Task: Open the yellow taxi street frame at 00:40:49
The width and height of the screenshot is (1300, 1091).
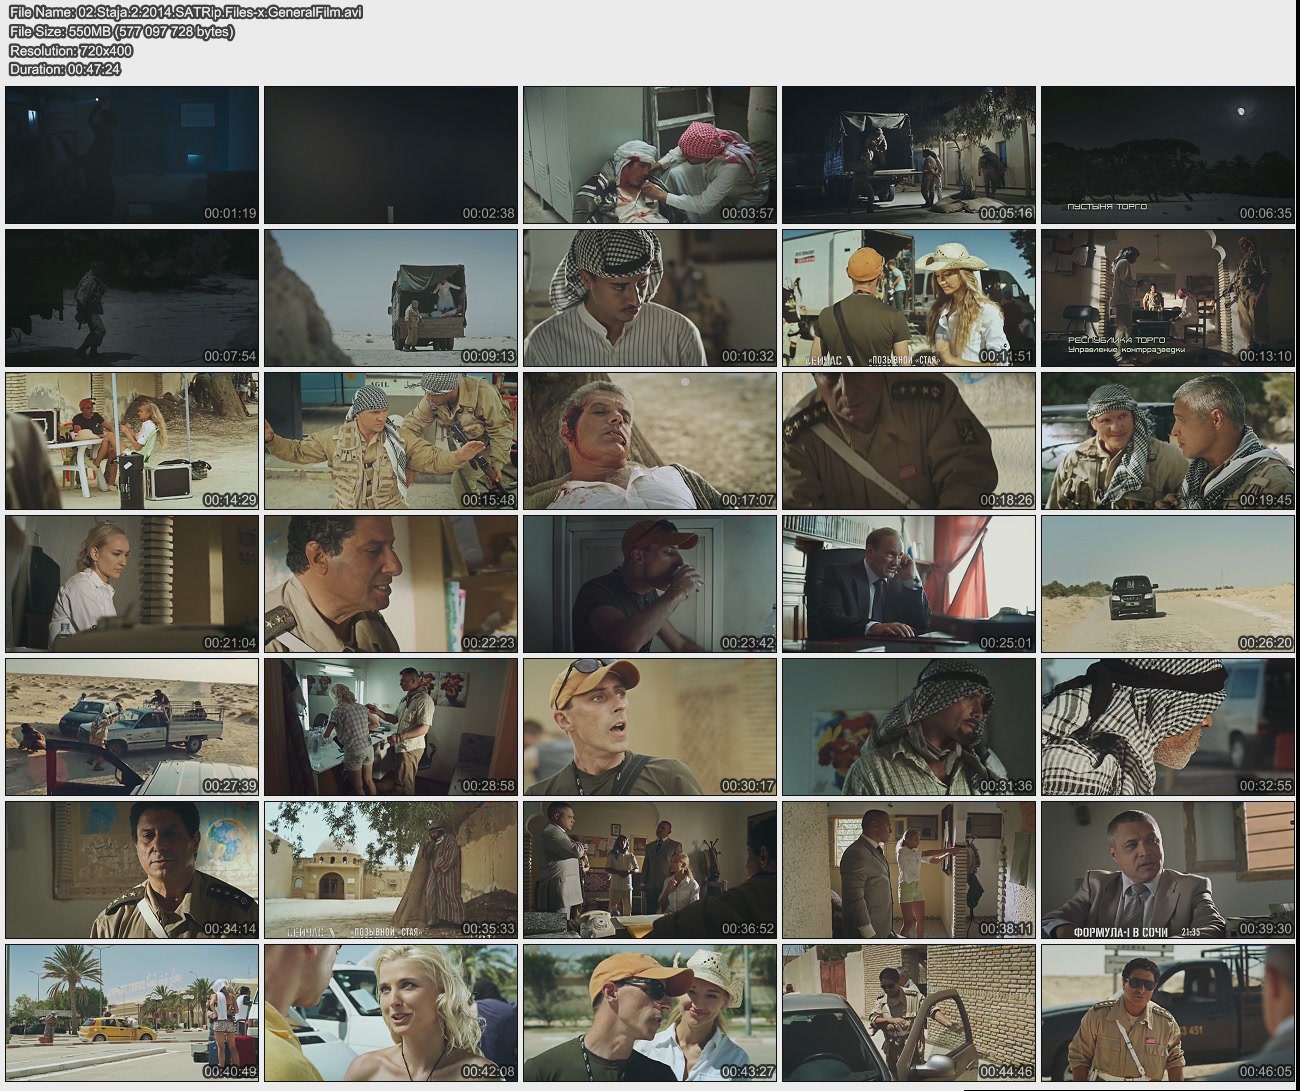Action: click(x=132, y=1013)
